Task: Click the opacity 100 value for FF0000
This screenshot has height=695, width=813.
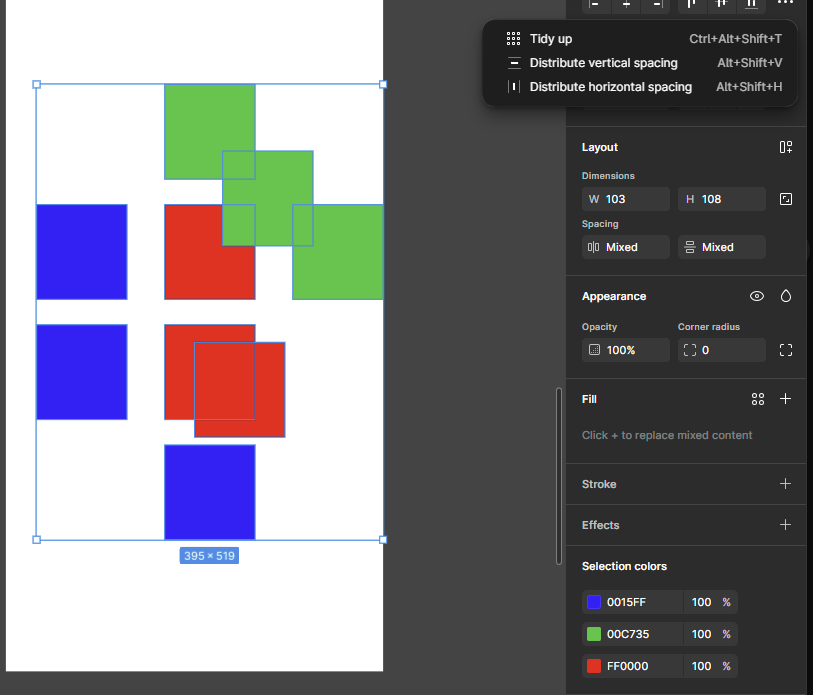Action: pos(701,666)
